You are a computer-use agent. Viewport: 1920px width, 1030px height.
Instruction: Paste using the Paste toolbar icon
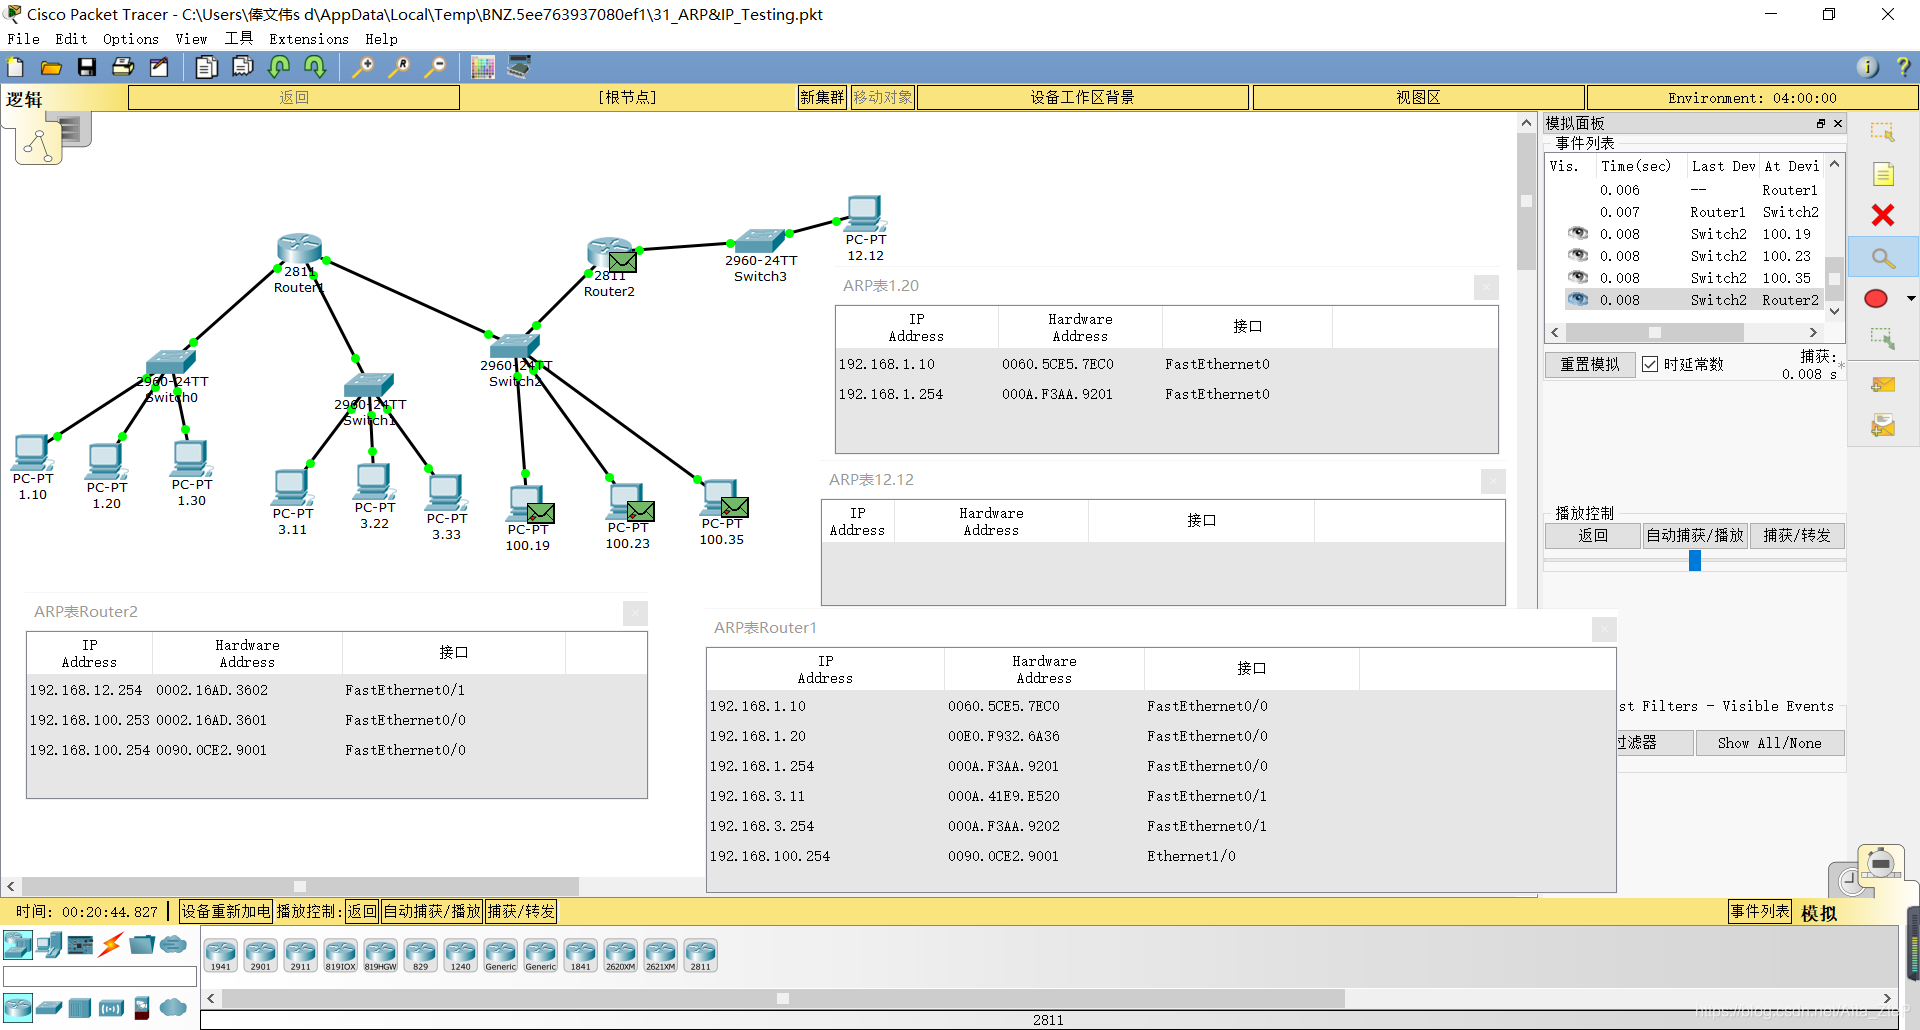[243, 67]
